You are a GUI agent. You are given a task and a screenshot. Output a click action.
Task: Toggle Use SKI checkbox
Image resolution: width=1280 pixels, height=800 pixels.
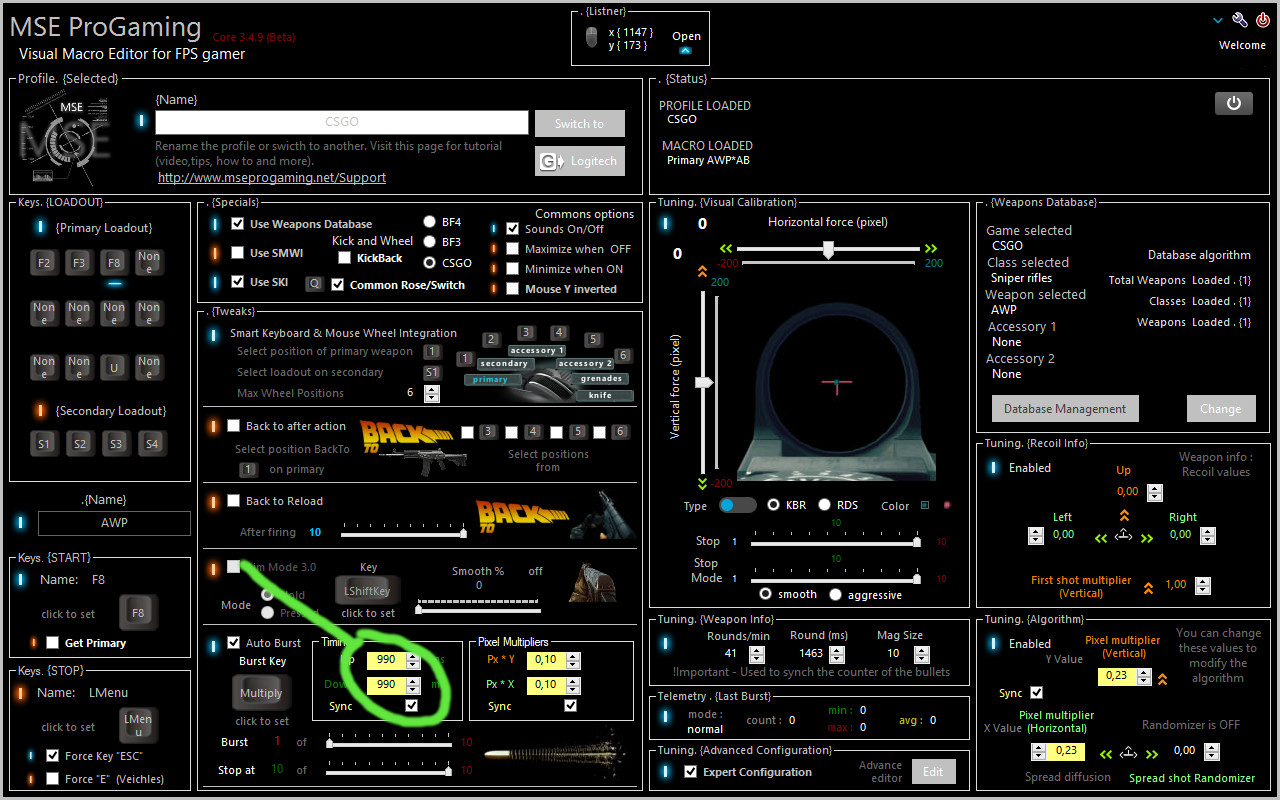point(238,282)
